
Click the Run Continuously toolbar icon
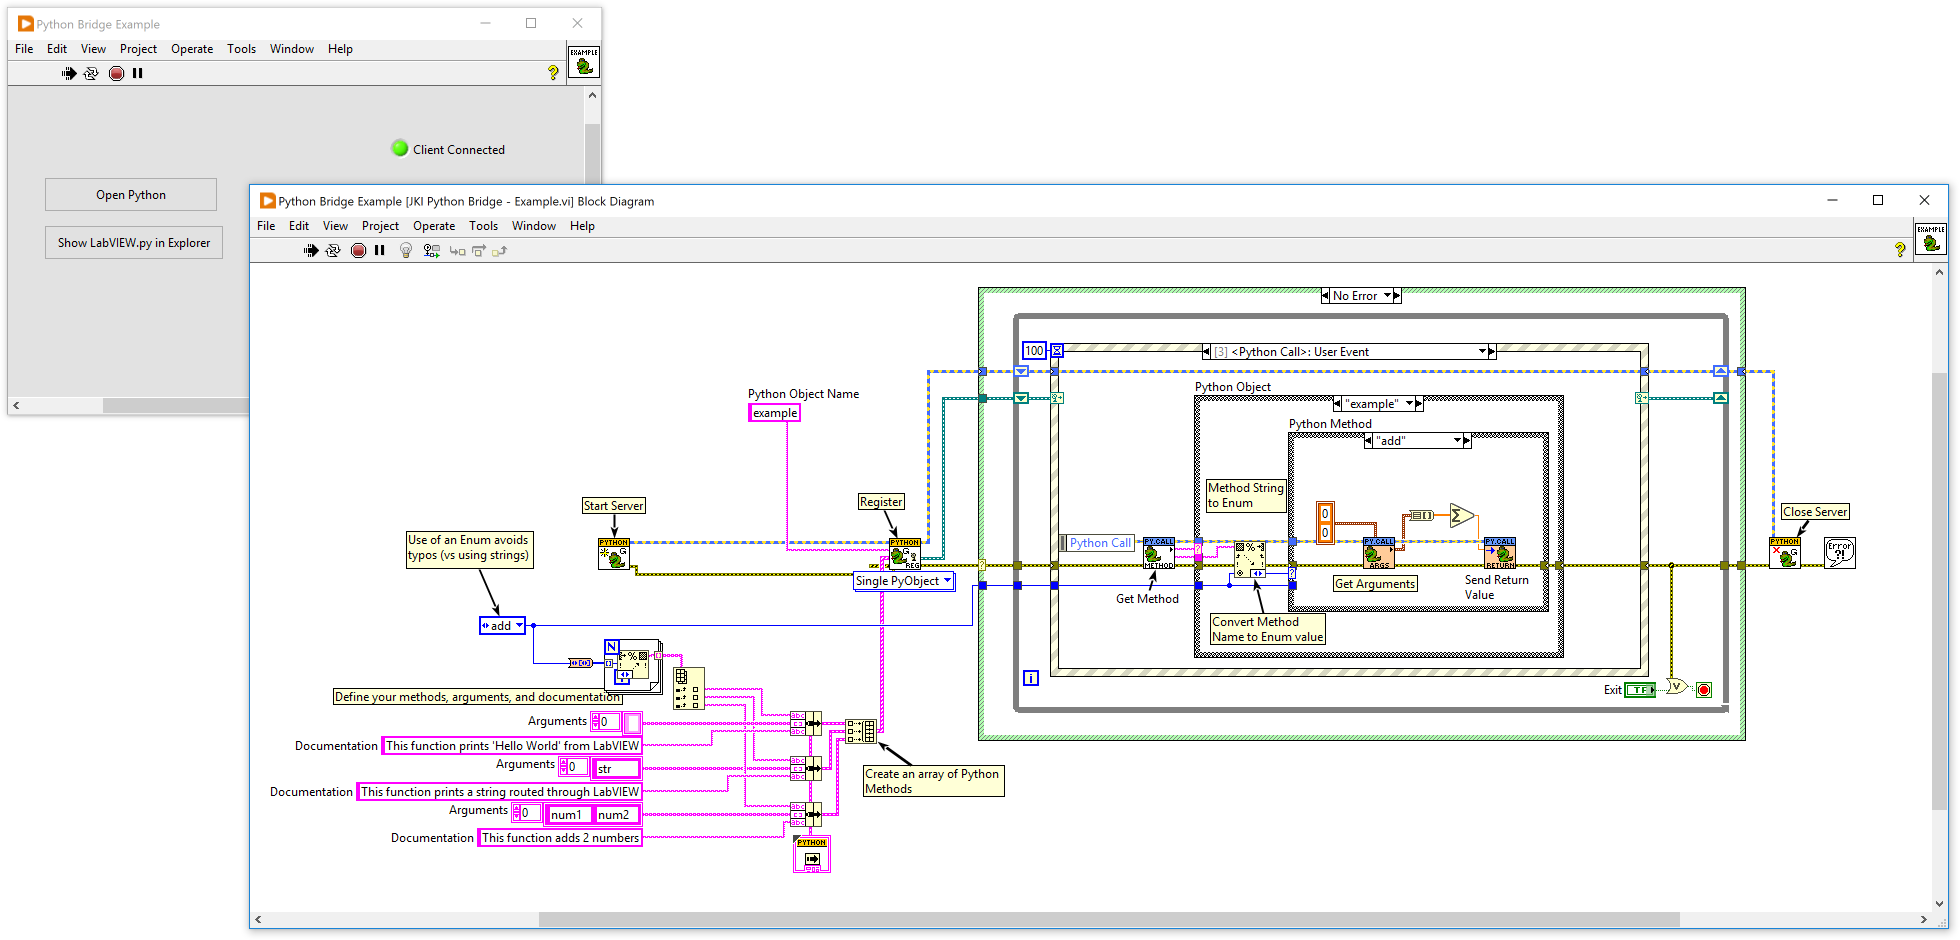pyautogui.click(x=334, y=250)
